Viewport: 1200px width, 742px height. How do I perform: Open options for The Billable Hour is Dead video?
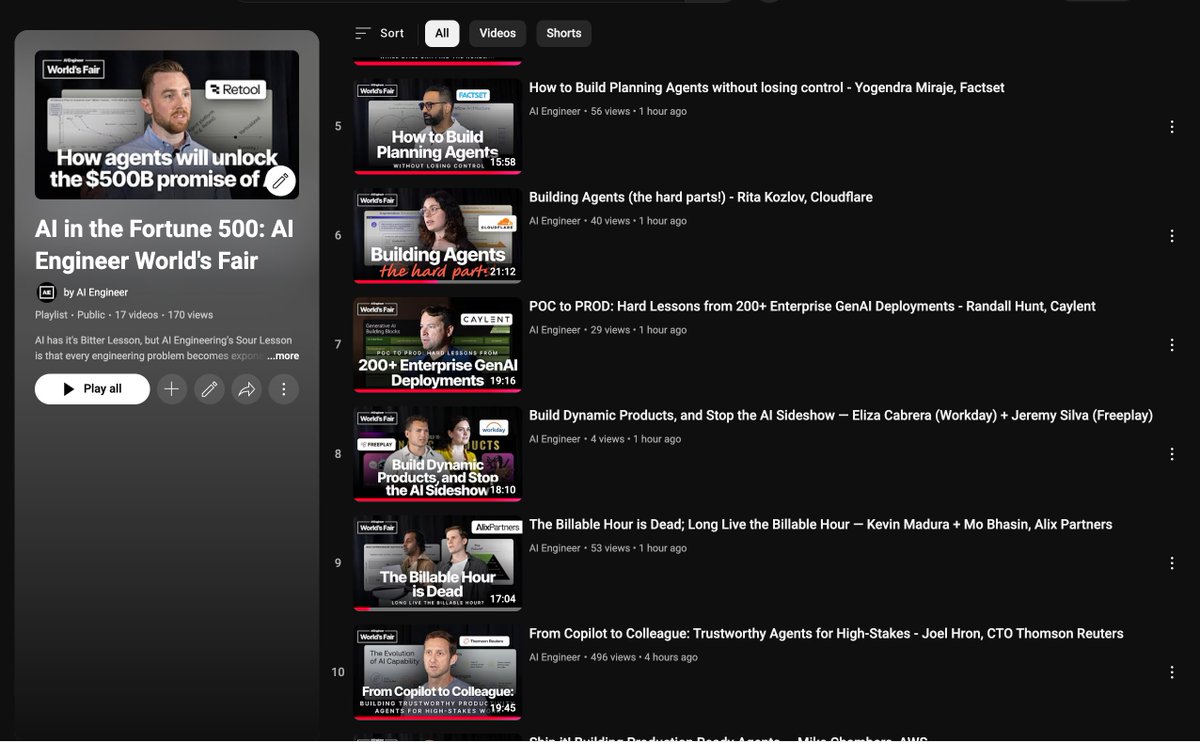[1172, 563]
